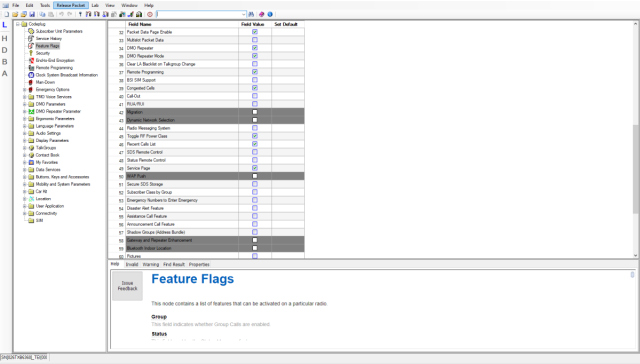Viewport: 640px width, 364px height.
Task: Expand the Audio Settings tree node
Action: (24, 133)
